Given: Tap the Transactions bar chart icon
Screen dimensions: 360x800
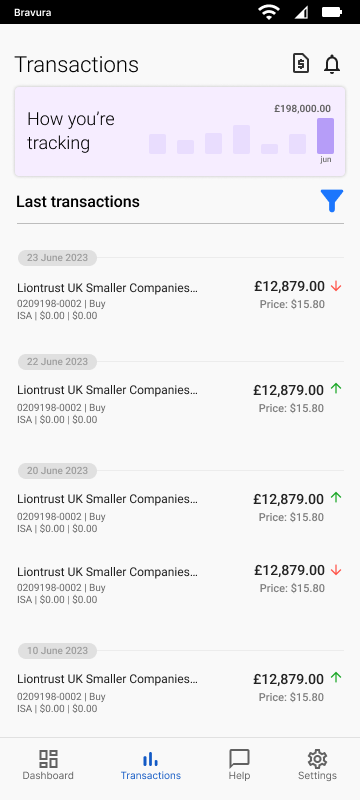Looking at the screenshot, I should coord(150,759).
